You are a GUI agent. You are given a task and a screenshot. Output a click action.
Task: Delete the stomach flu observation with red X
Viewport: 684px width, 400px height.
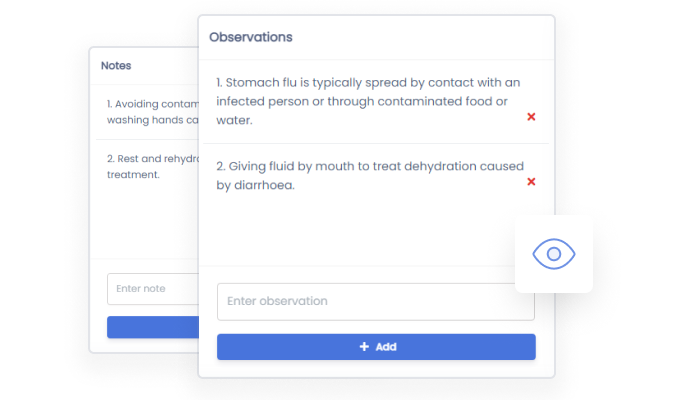(531, 117)
